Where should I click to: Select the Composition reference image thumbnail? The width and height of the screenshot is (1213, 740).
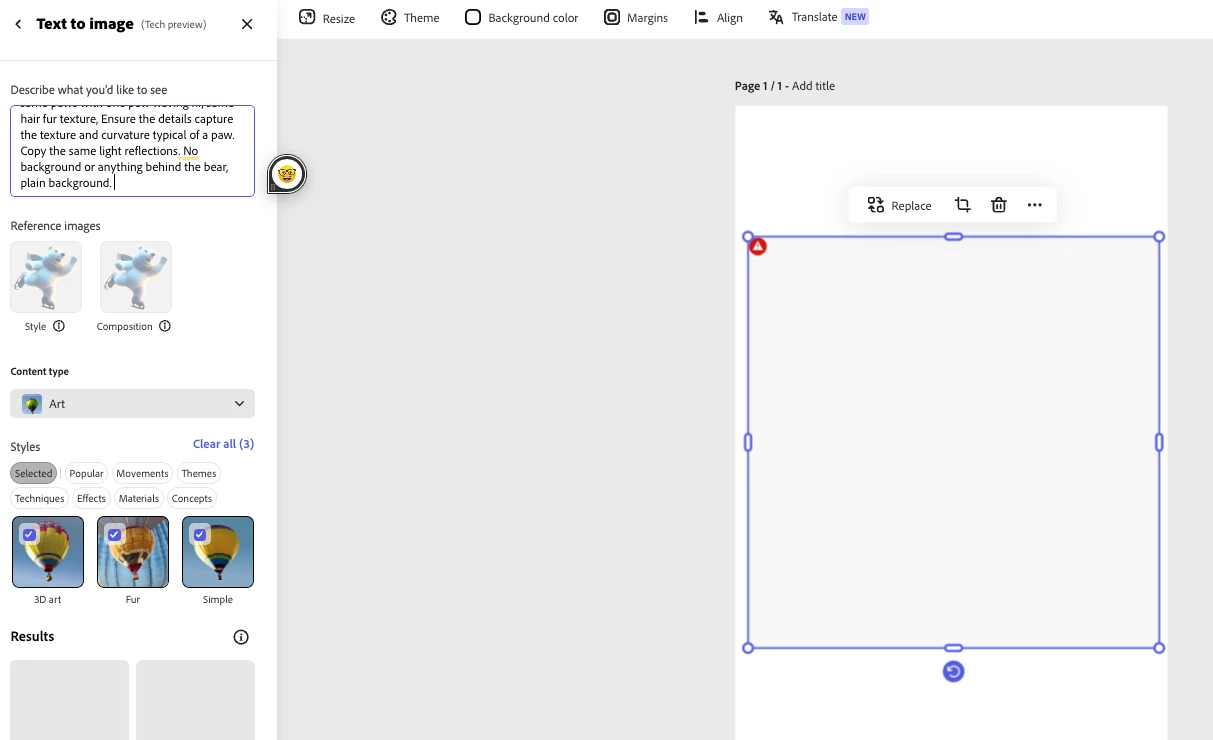136,277
